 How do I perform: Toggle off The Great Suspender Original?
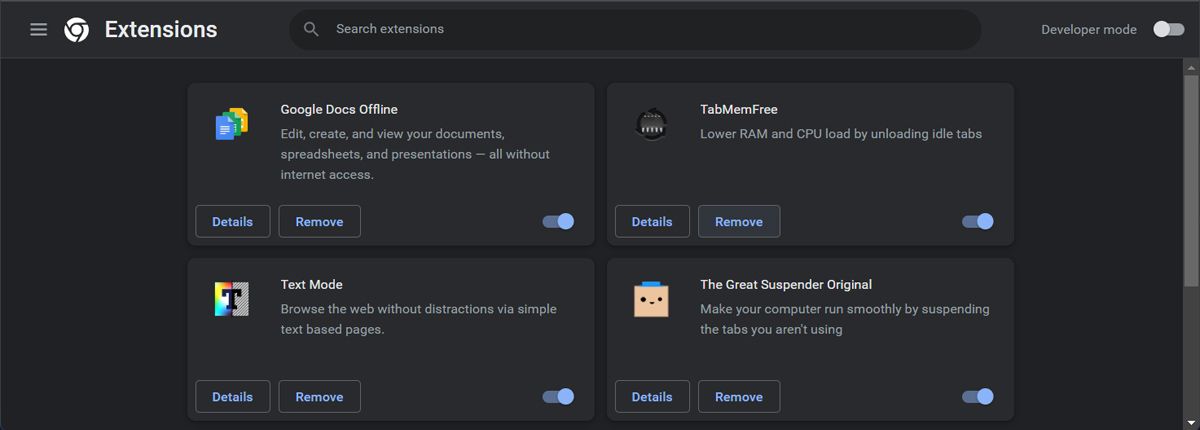point(978,397)
